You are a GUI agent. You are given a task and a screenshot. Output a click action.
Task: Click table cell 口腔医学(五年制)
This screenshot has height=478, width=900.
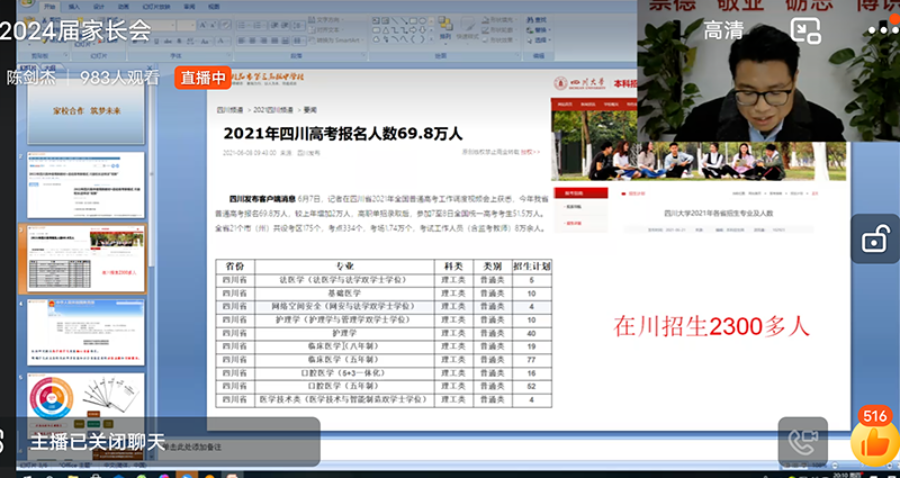[344, 386]
